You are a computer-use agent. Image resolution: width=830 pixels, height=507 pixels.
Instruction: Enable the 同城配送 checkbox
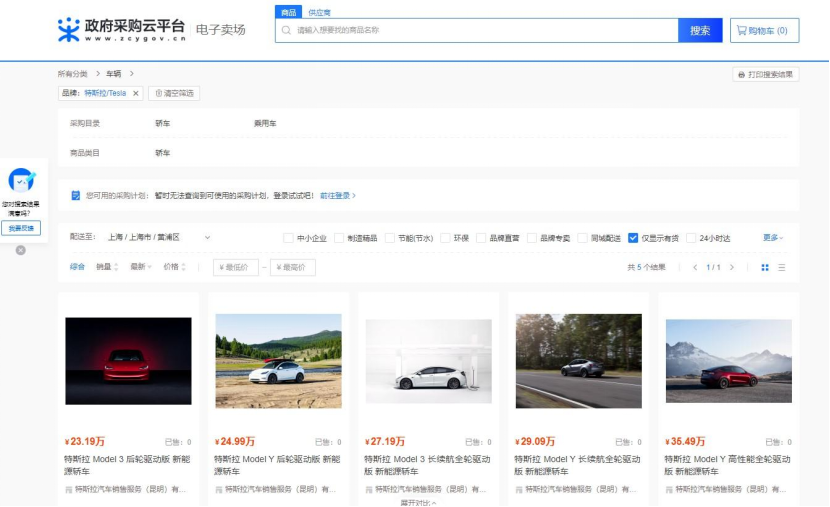[x=582, y=238]
